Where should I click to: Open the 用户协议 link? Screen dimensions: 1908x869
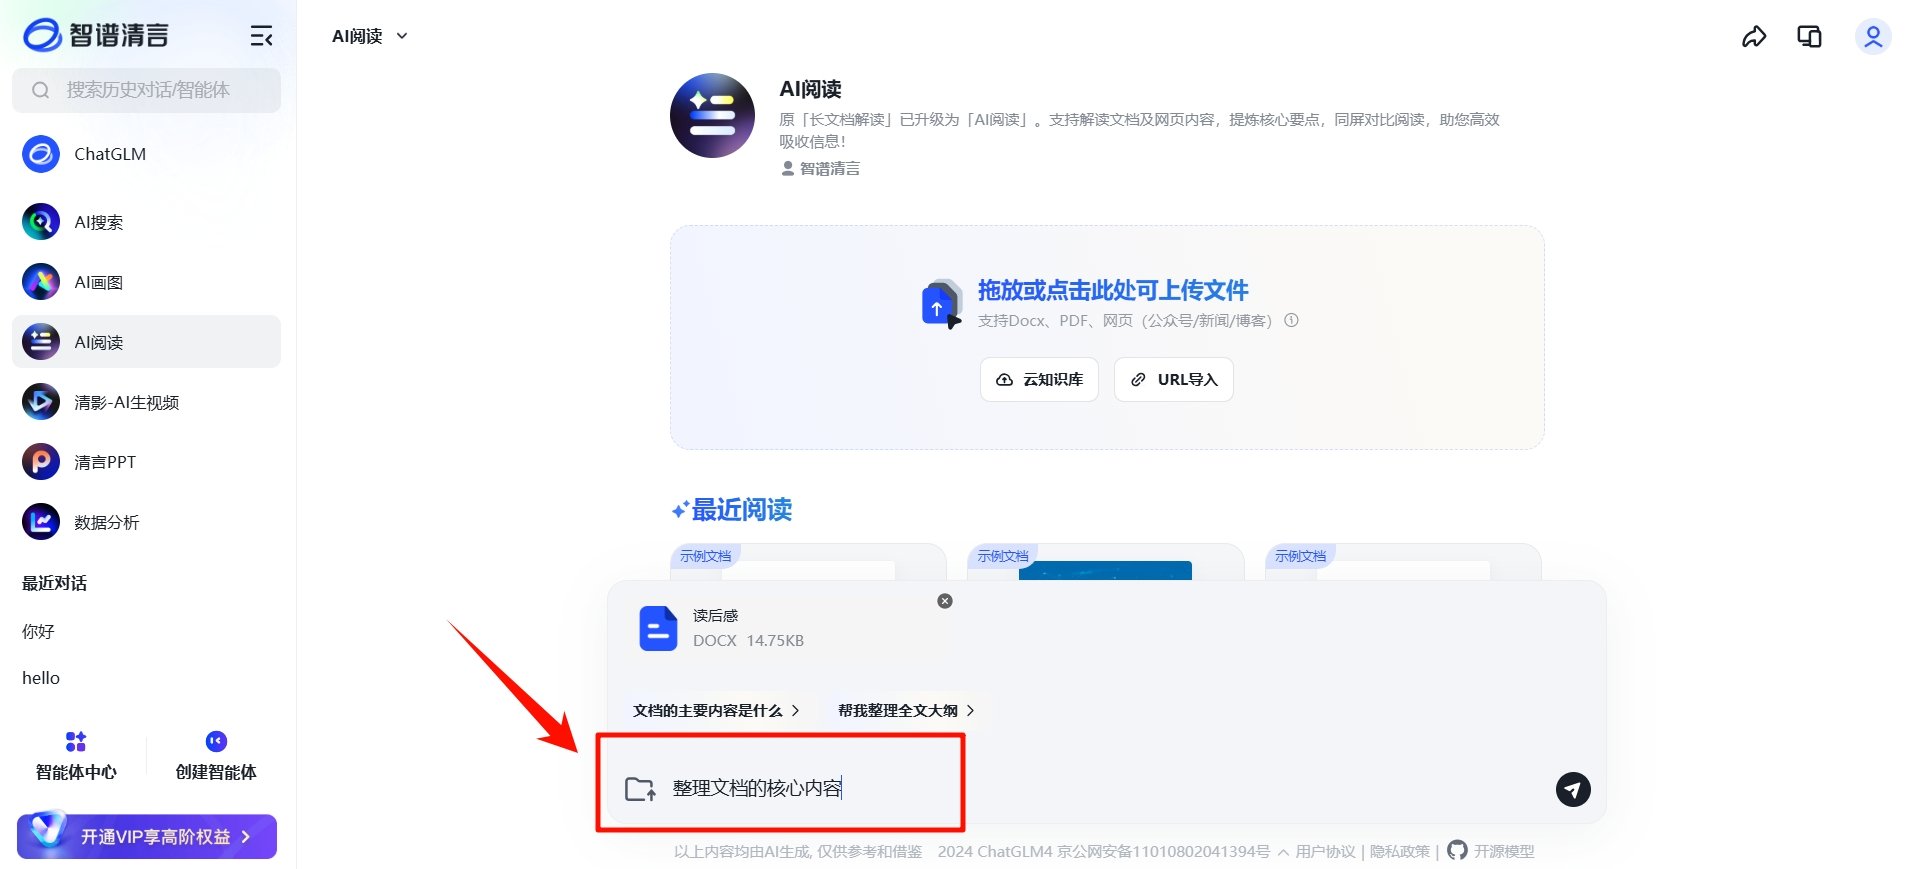point(1325,852)
